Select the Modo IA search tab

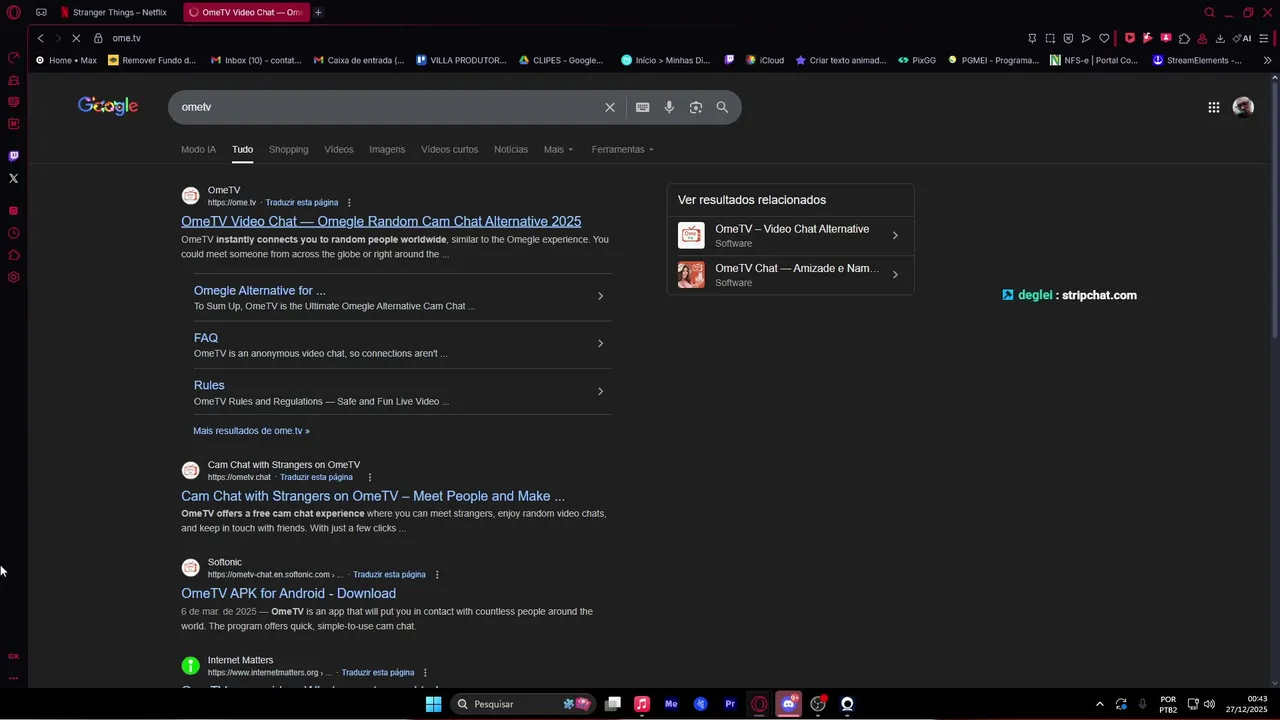tap(198, 149)
